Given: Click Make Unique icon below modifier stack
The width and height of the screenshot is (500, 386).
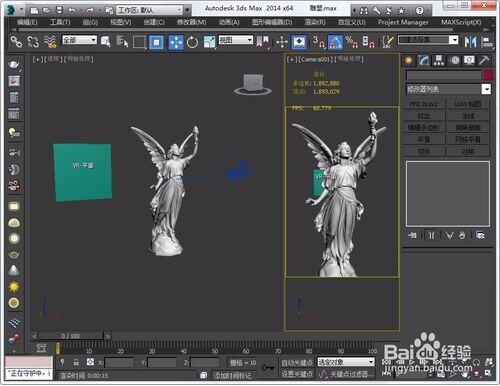Looking at the screenshot, I should 449,235.
